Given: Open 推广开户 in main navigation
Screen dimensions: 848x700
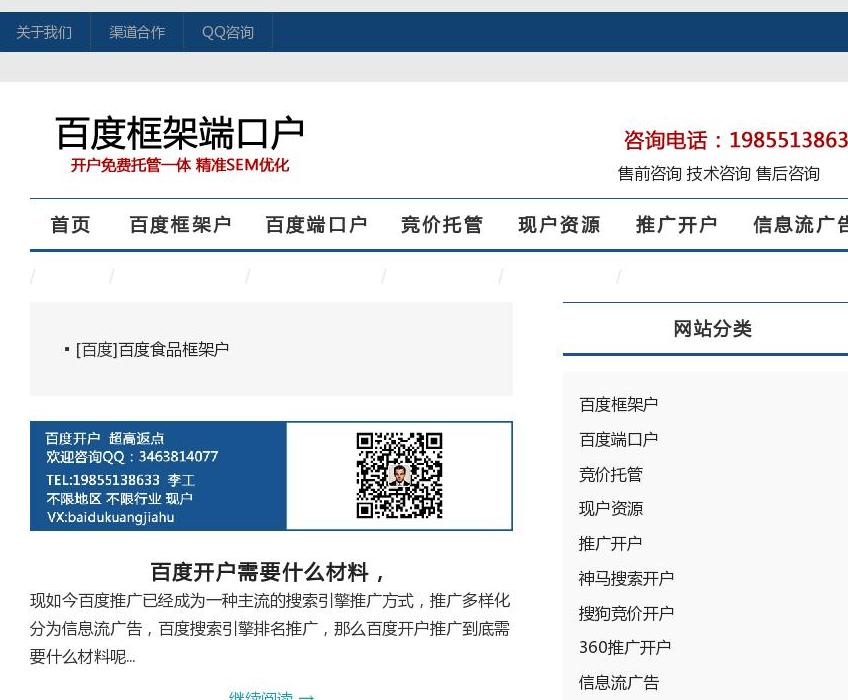Looking at the screenshot, I should [x=677, y=224].
